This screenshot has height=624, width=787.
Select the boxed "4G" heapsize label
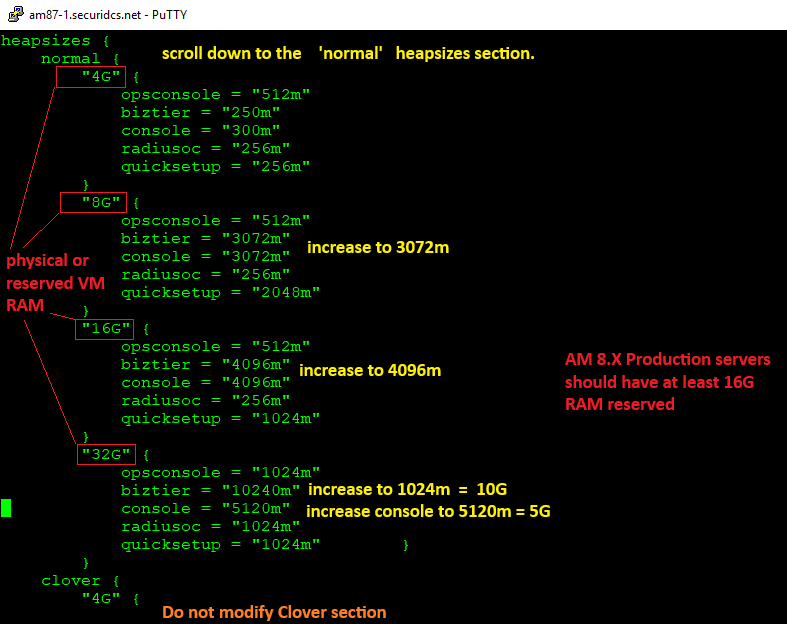[x=97, y=76]
